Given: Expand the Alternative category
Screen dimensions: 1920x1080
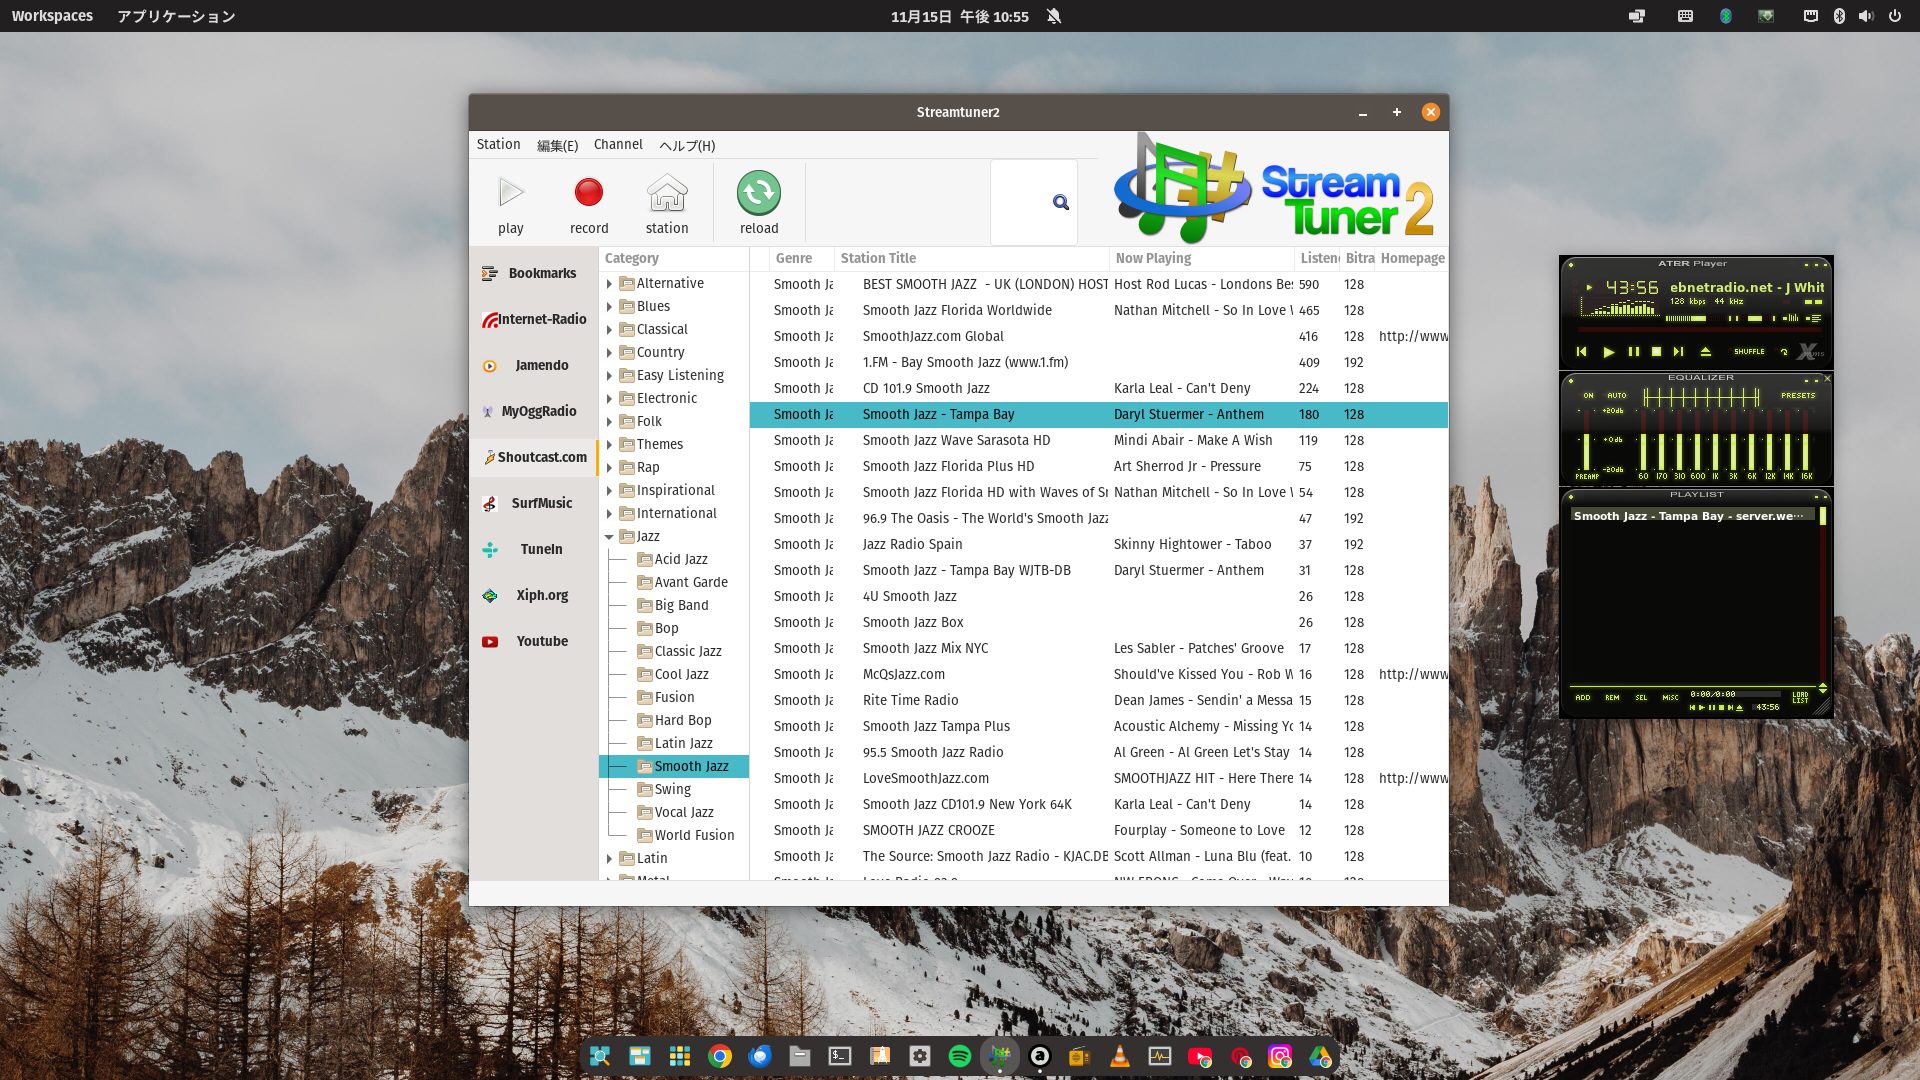Looking at the screenshot, I should pyautogui.click(x=609, y=284).
